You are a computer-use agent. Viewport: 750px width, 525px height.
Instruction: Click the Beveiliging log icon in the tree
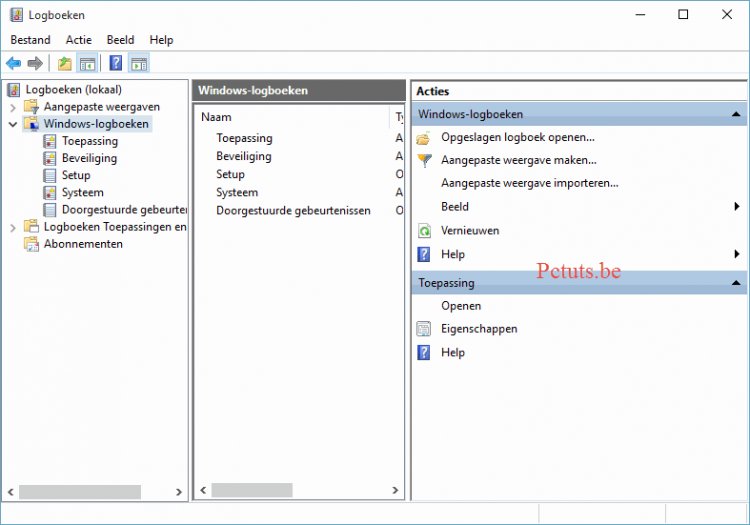click(49, 158)
